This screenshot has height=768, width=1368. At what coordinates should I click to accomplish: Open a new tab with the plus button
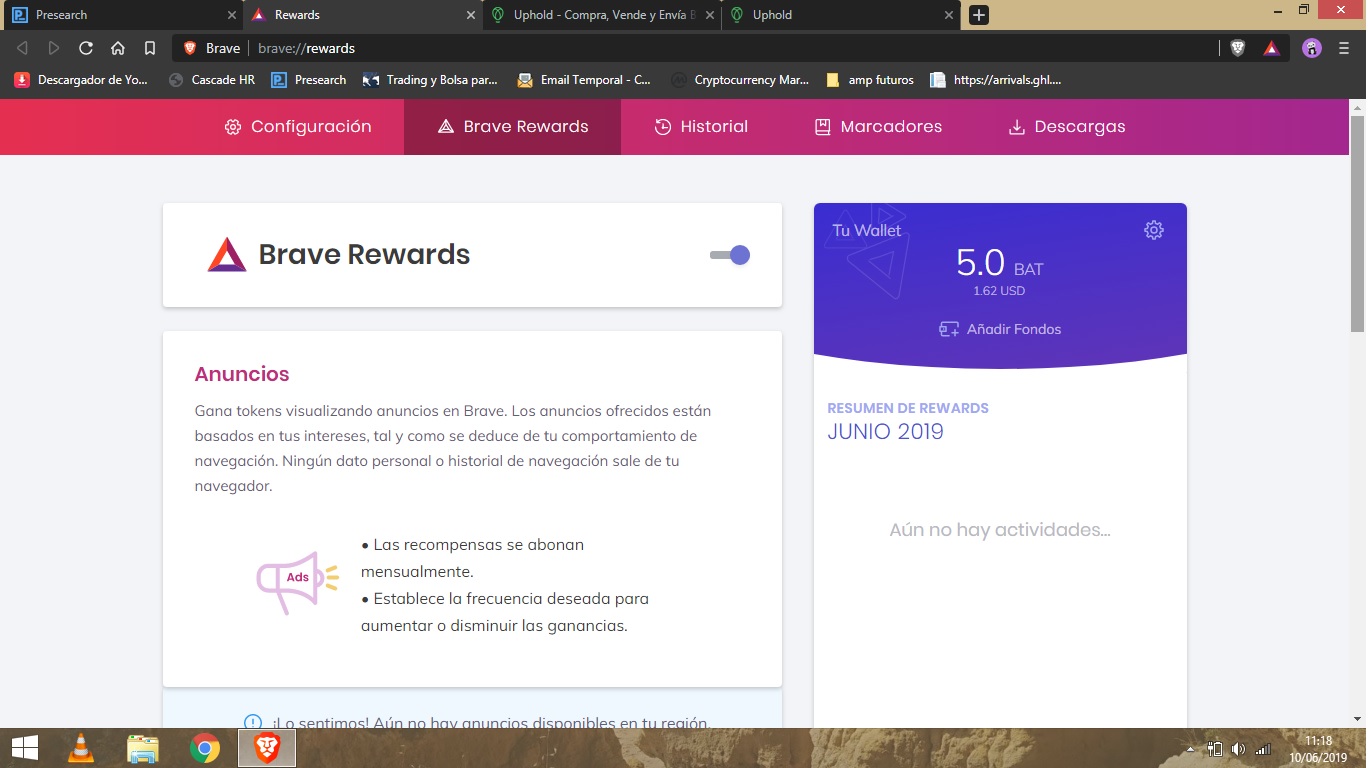(979, 15)
